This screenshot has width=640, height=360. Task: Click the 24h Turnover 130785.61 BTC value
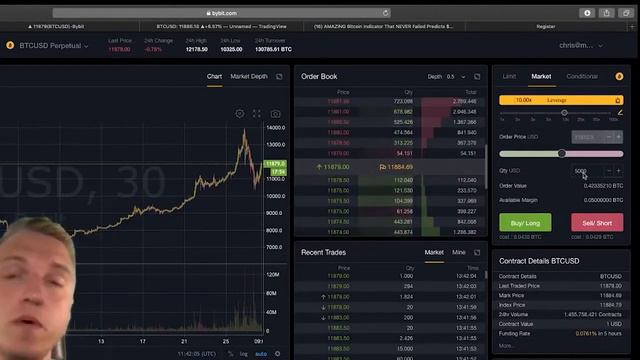coord(273,49)
